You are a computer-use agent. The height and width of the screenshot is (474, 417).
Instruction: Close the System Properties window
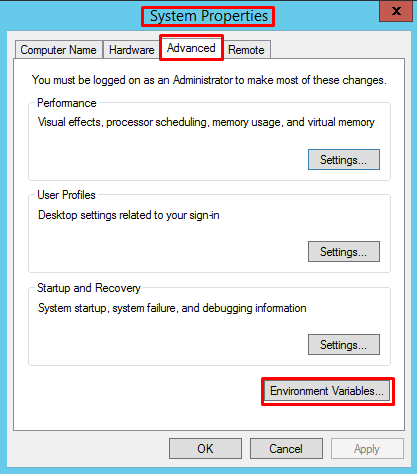[x=396, y=11]
